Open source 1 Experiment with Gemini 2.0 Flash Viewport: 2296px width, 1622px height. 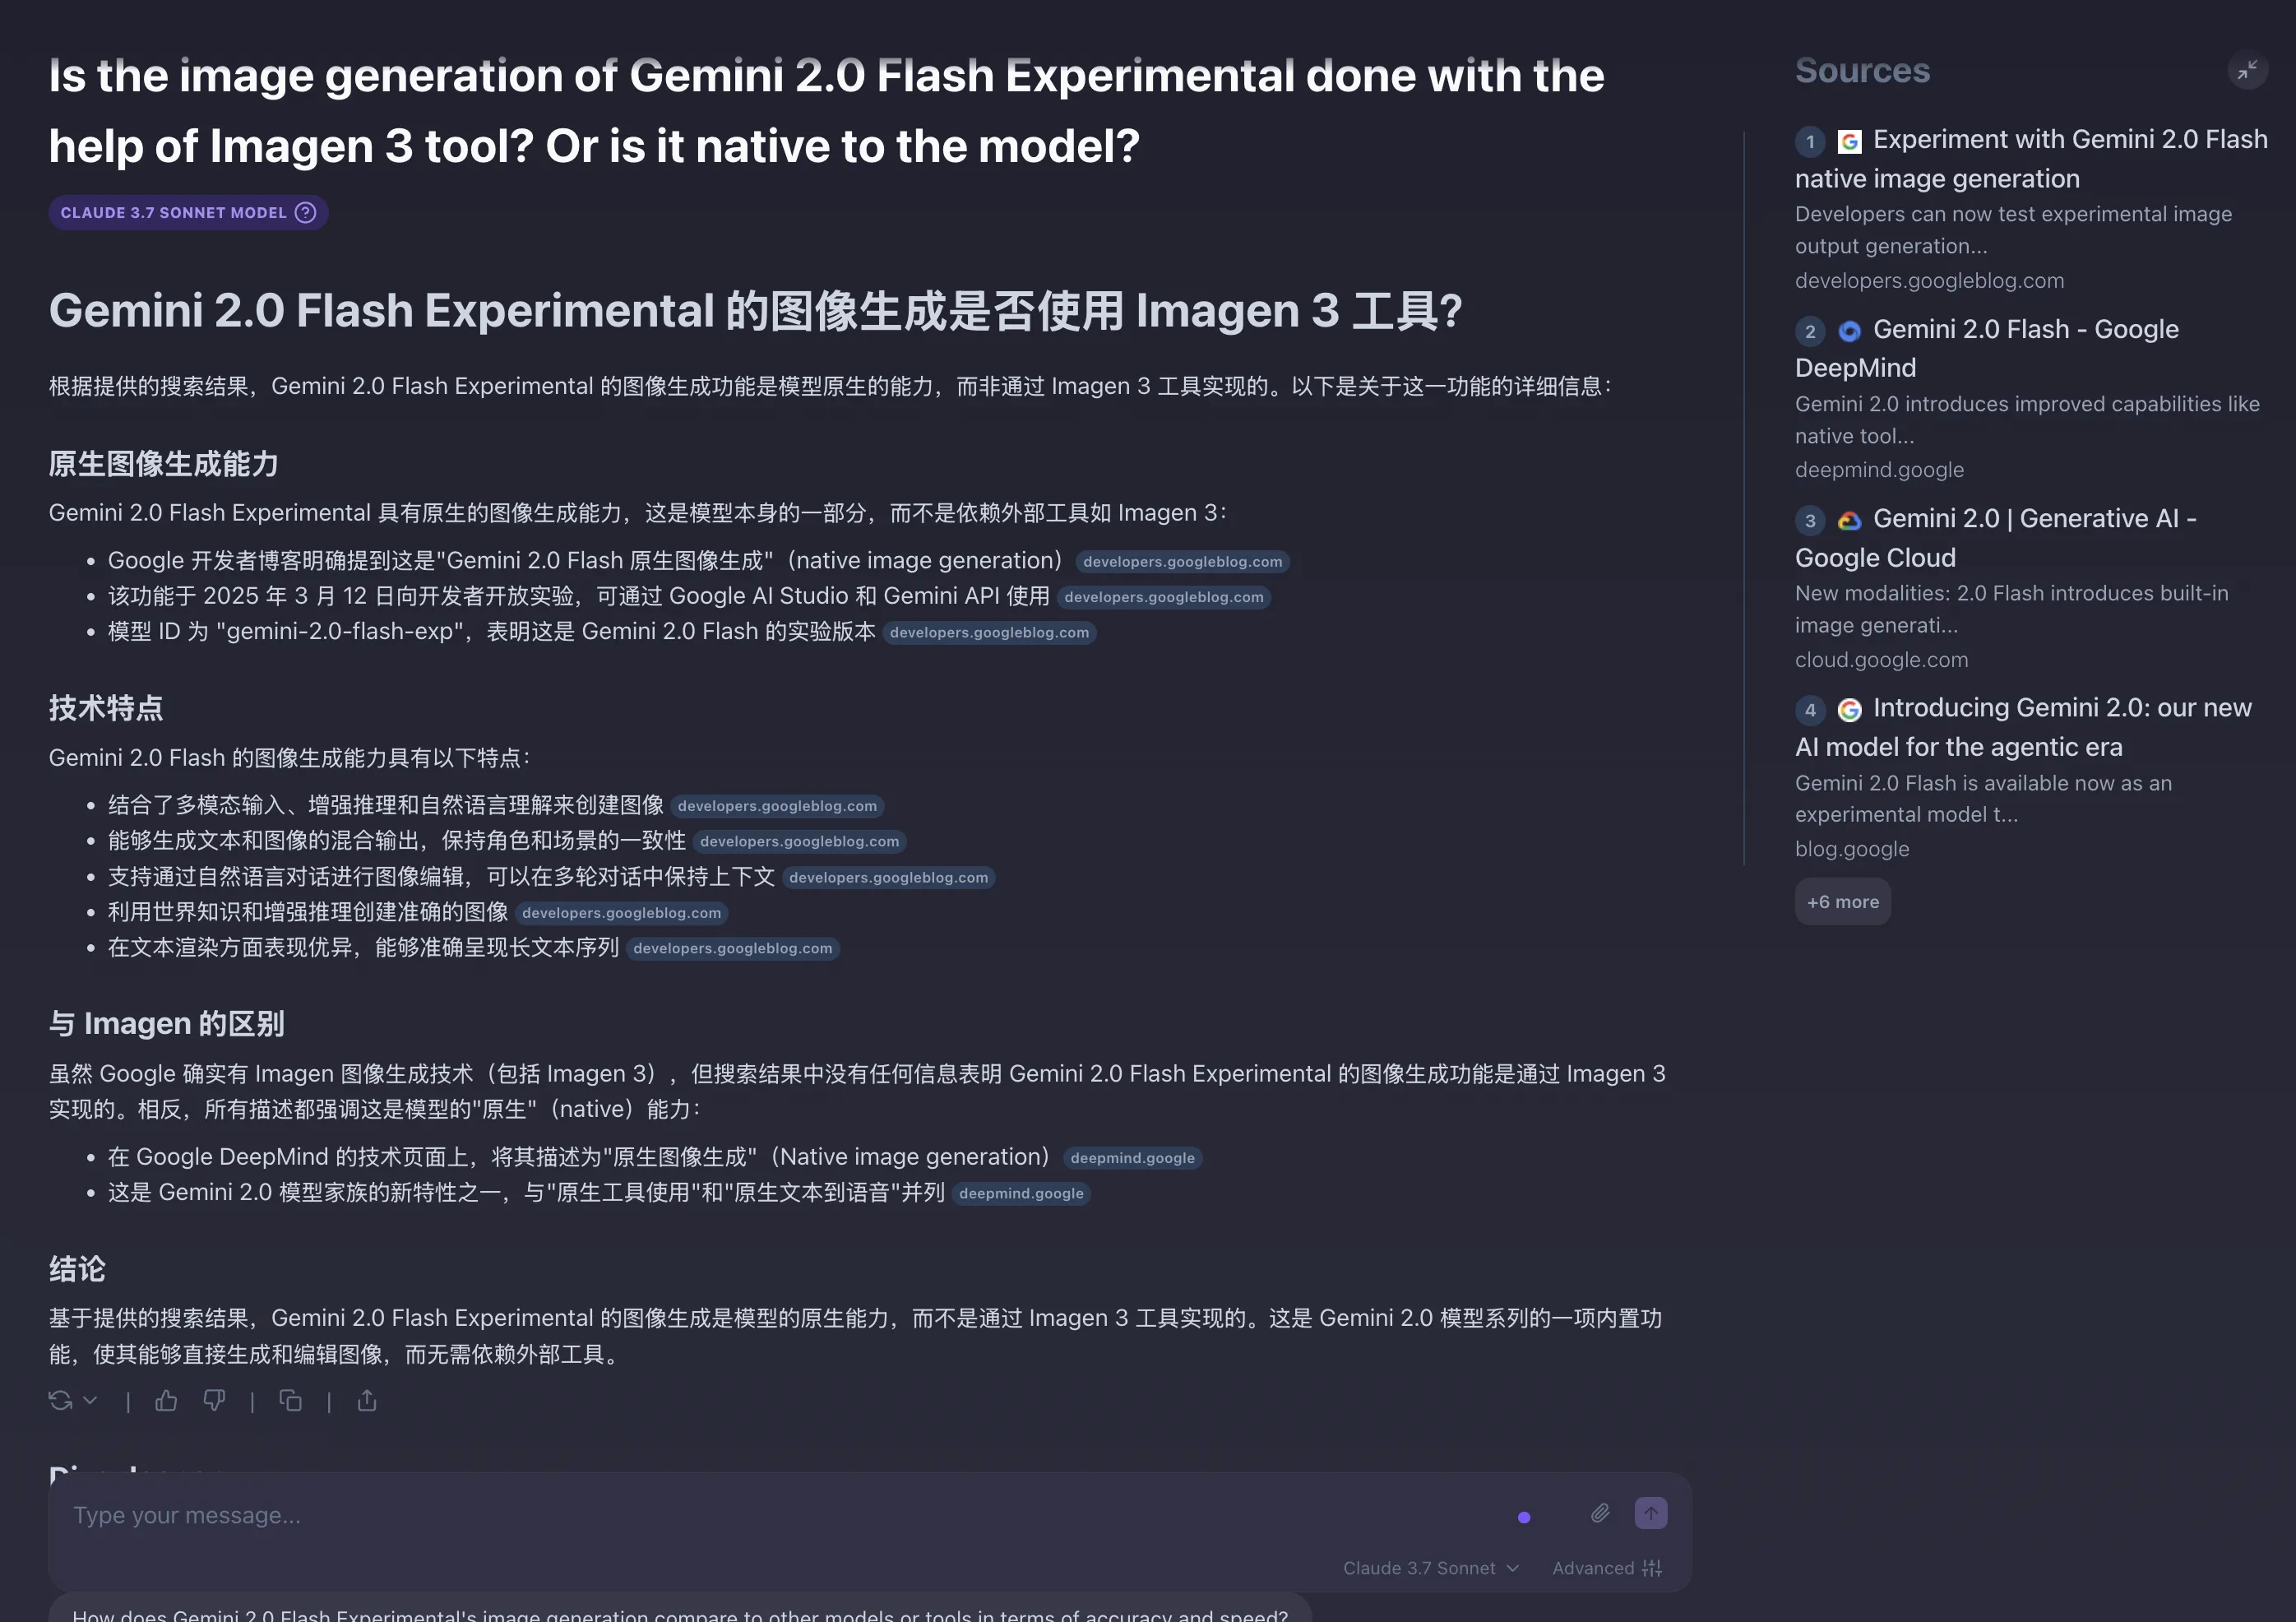pos(2031,158)
